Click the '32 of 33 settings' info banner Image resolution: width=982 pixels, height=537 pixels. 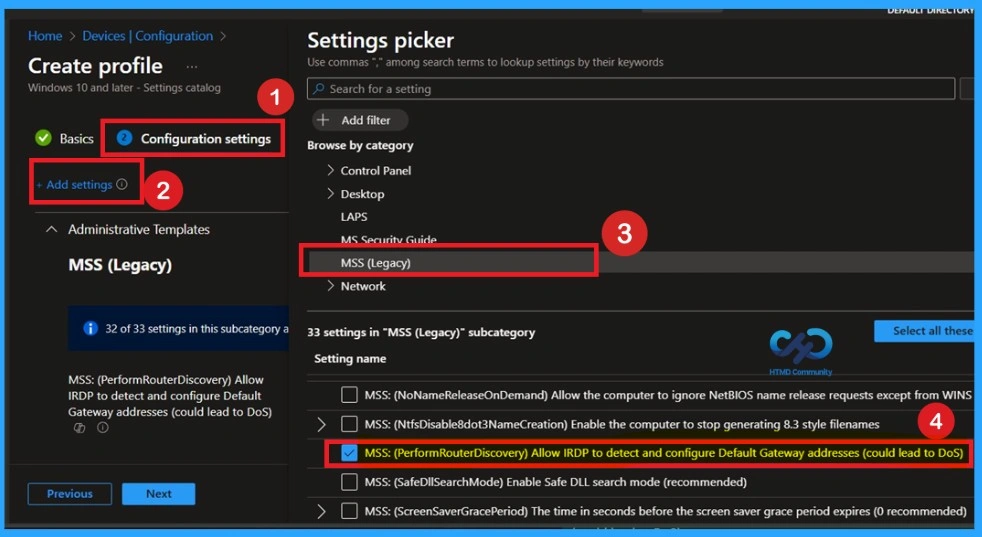coord(178,328)
